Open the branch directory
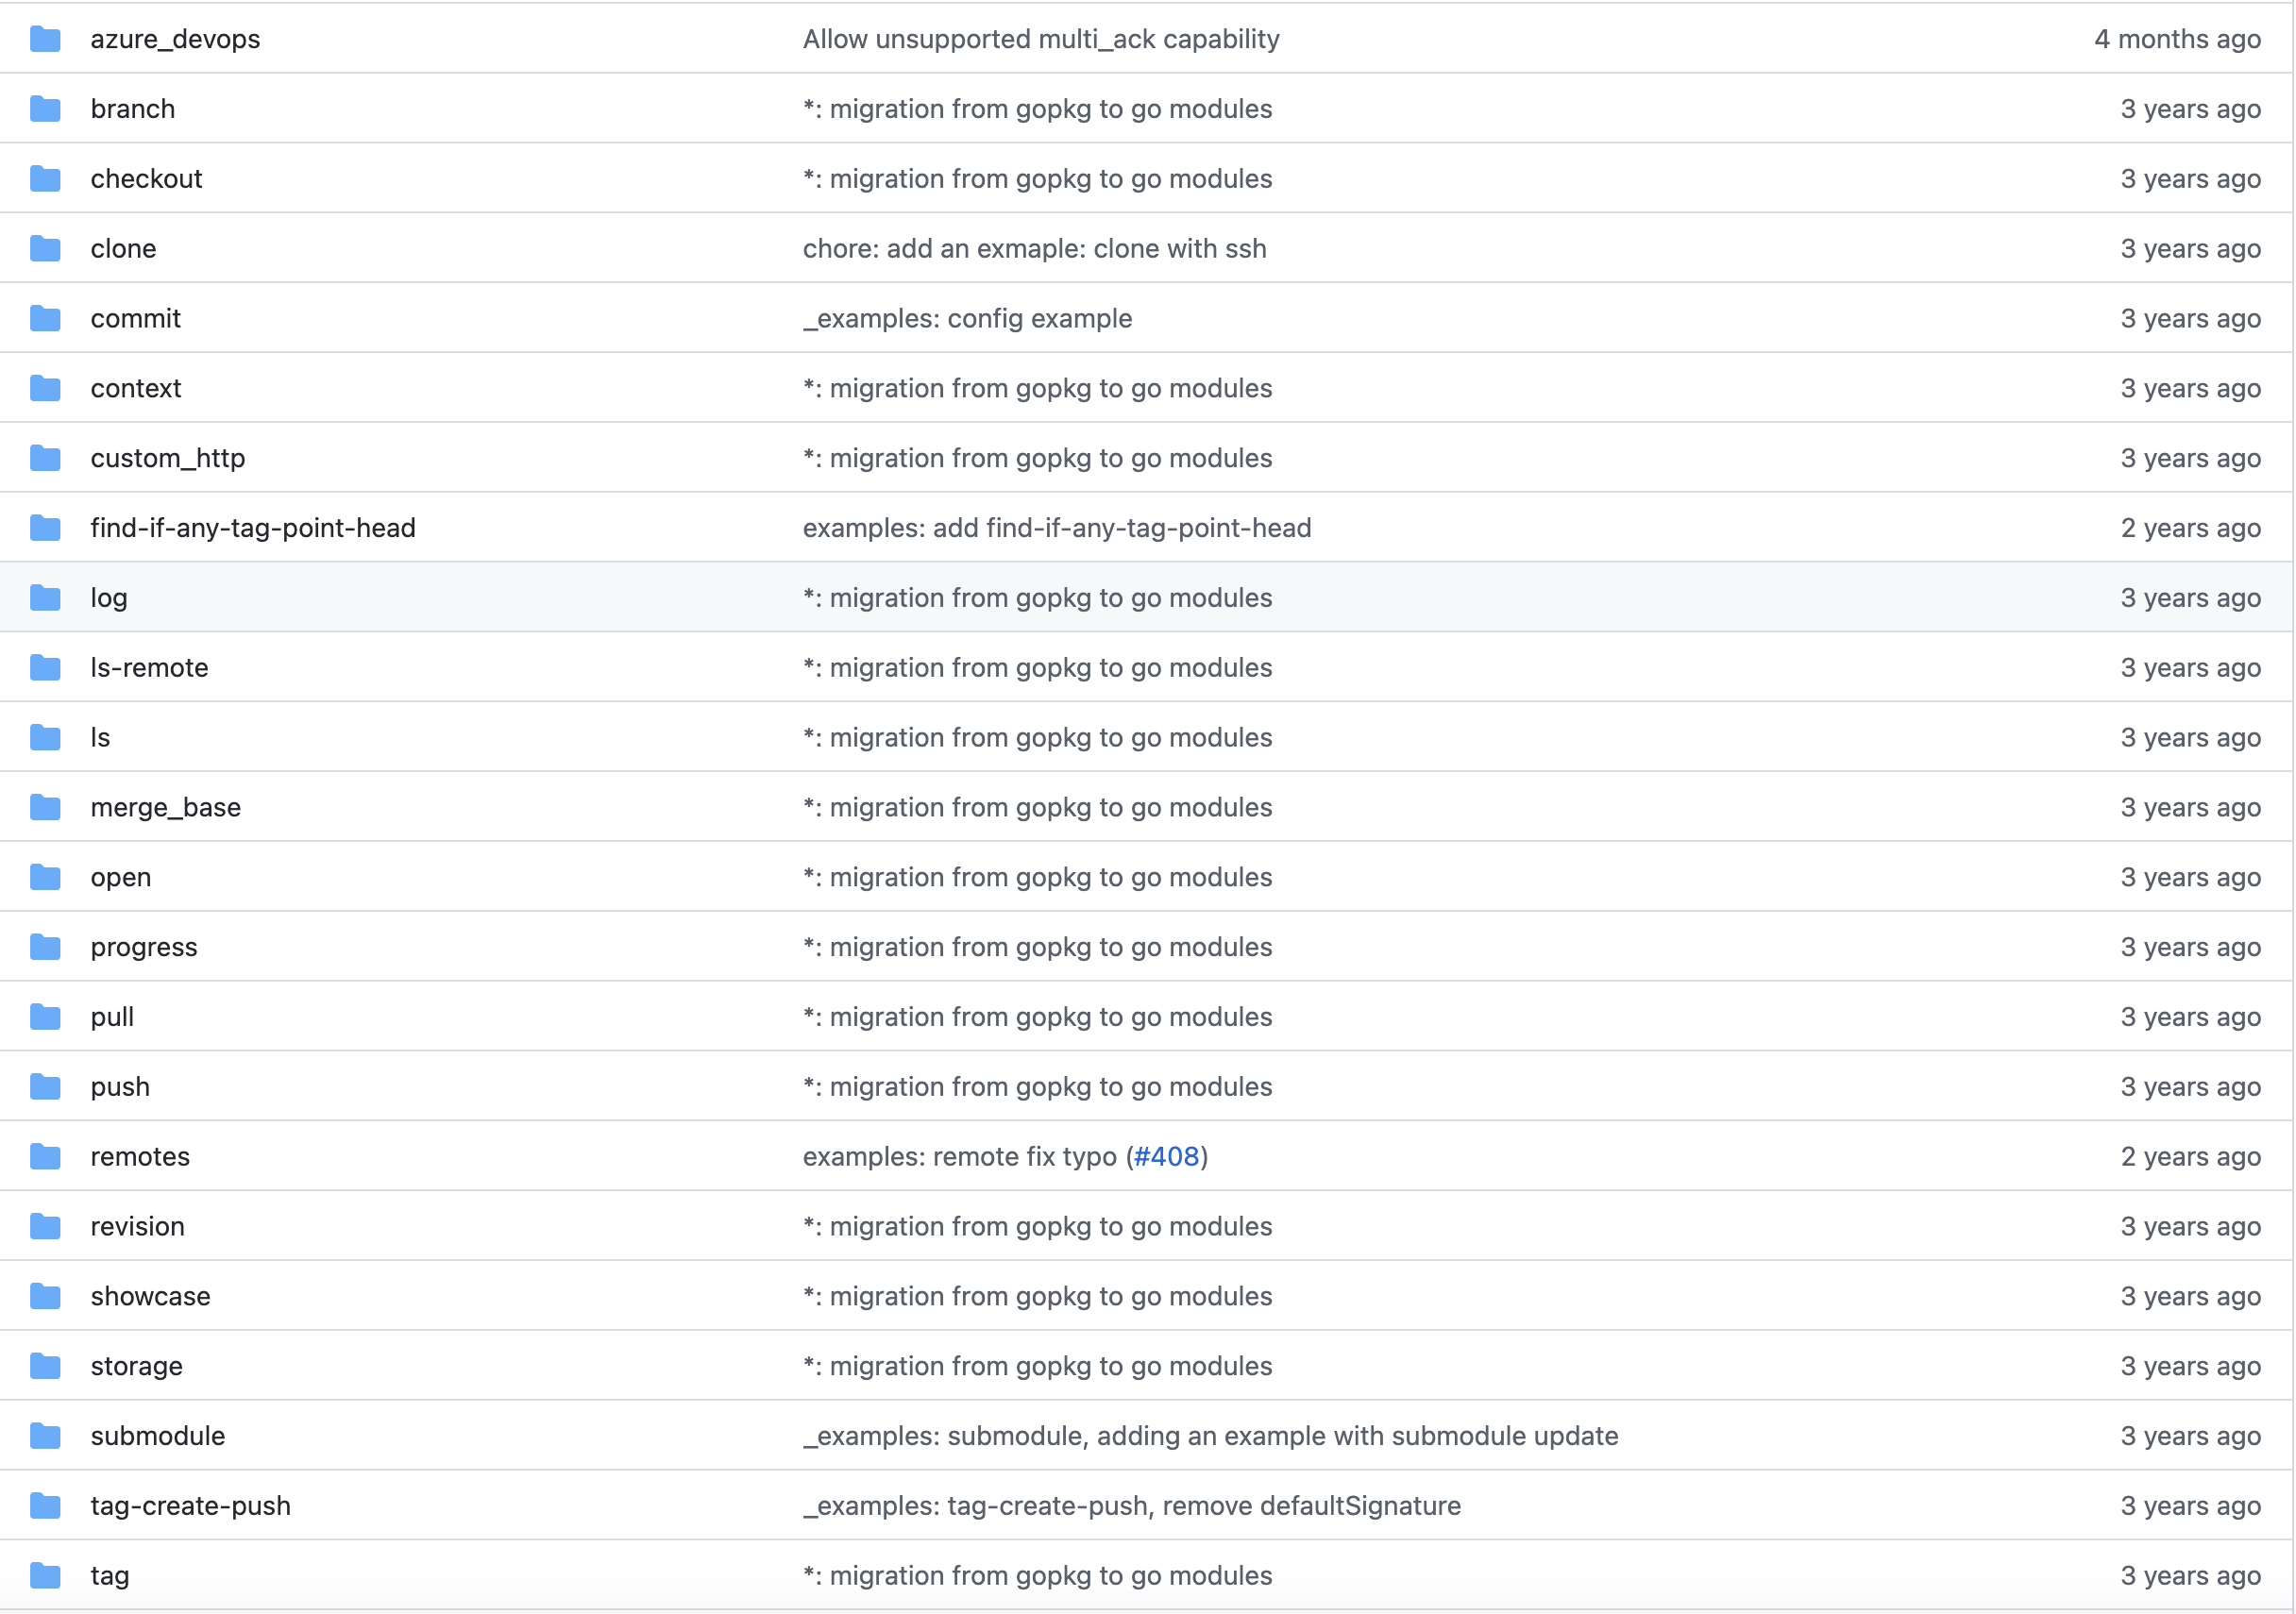 pyautogui.click(x=132, y=109)
